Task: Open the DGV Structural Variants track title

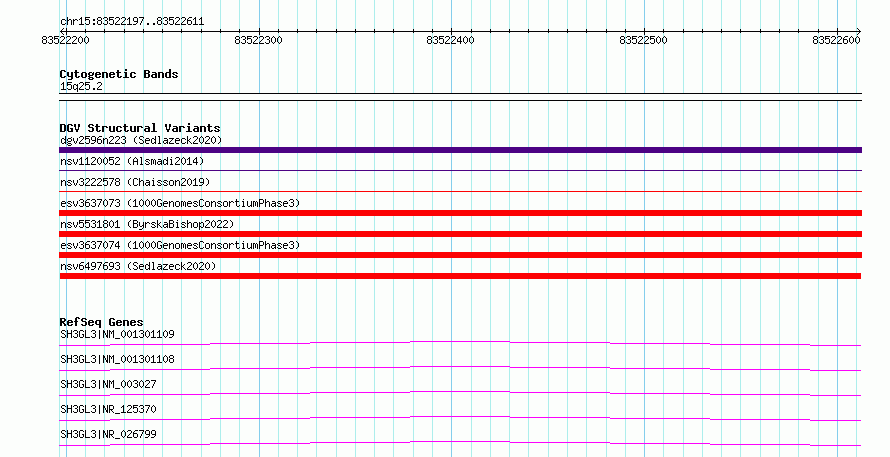Action: coord(140,128)
